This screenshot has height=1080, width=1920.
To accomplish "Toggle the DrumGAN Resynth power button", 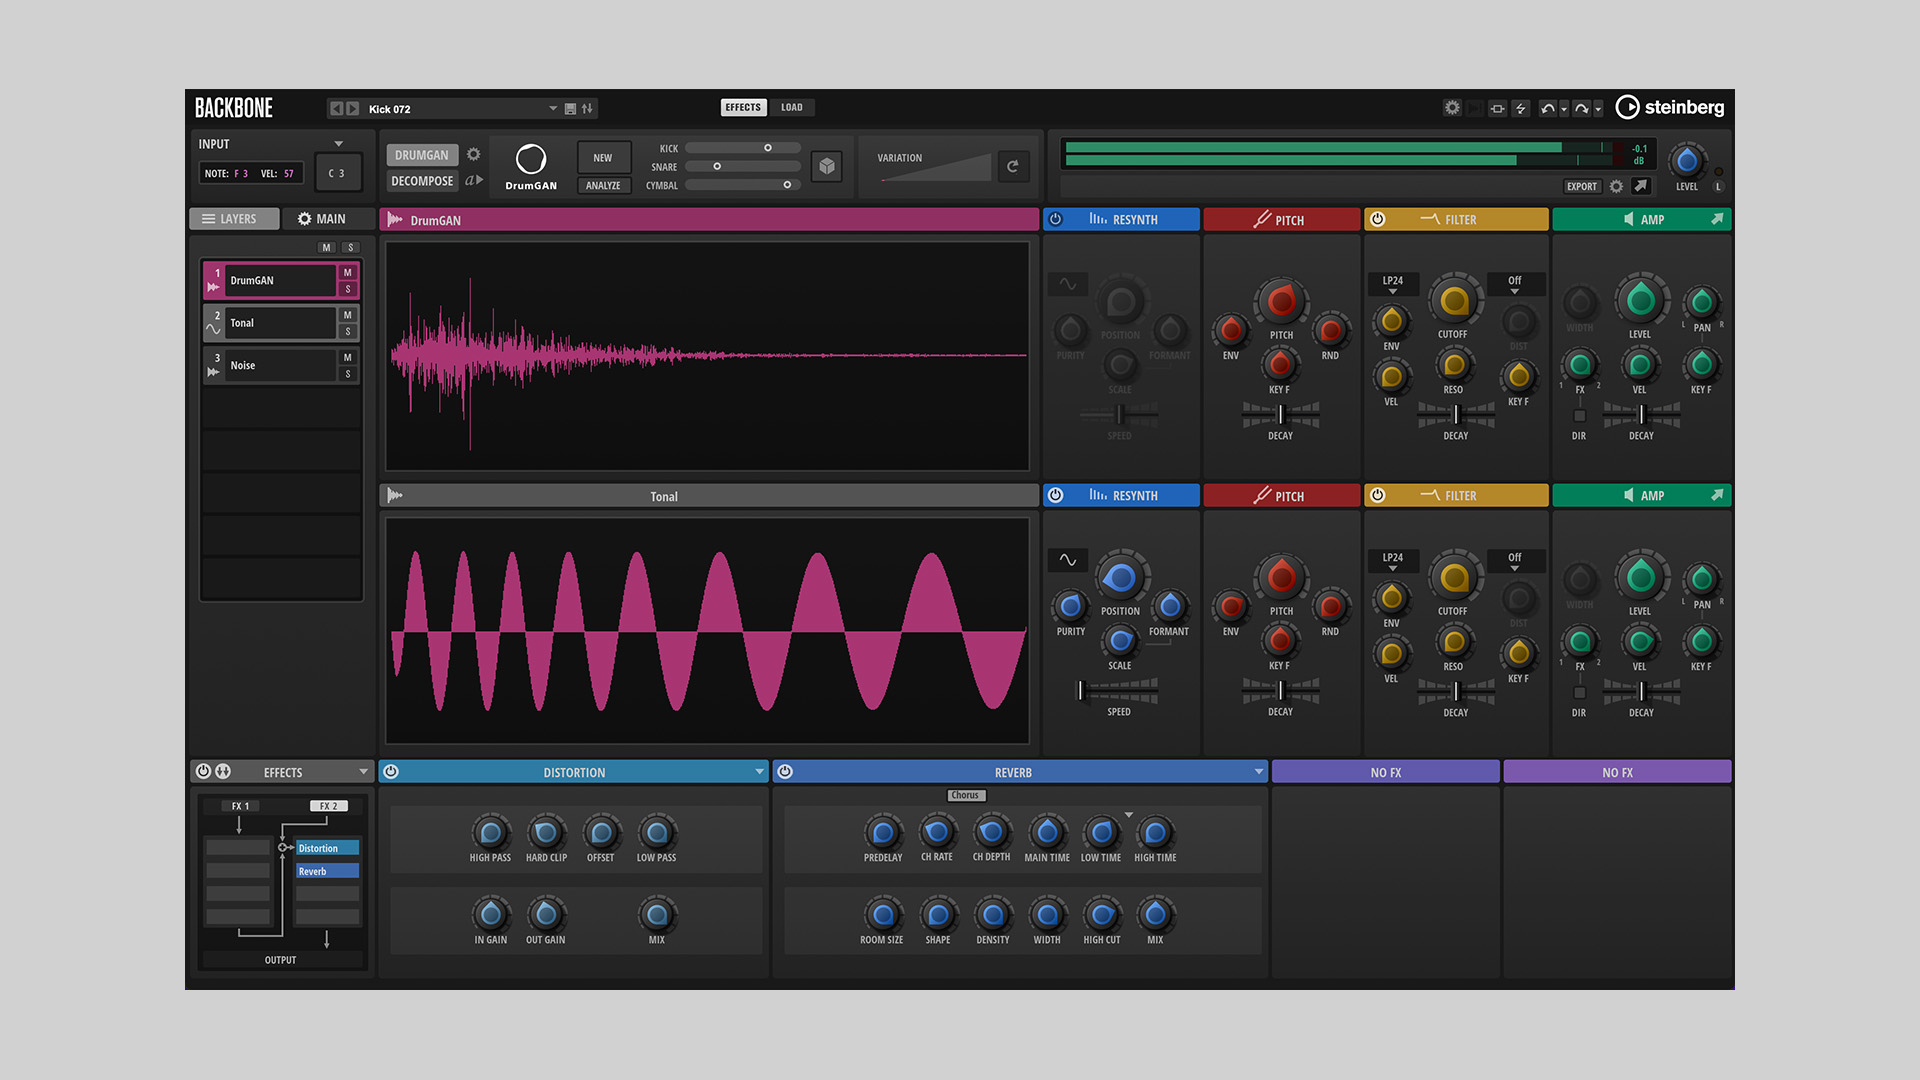I will click(1055, 219).
